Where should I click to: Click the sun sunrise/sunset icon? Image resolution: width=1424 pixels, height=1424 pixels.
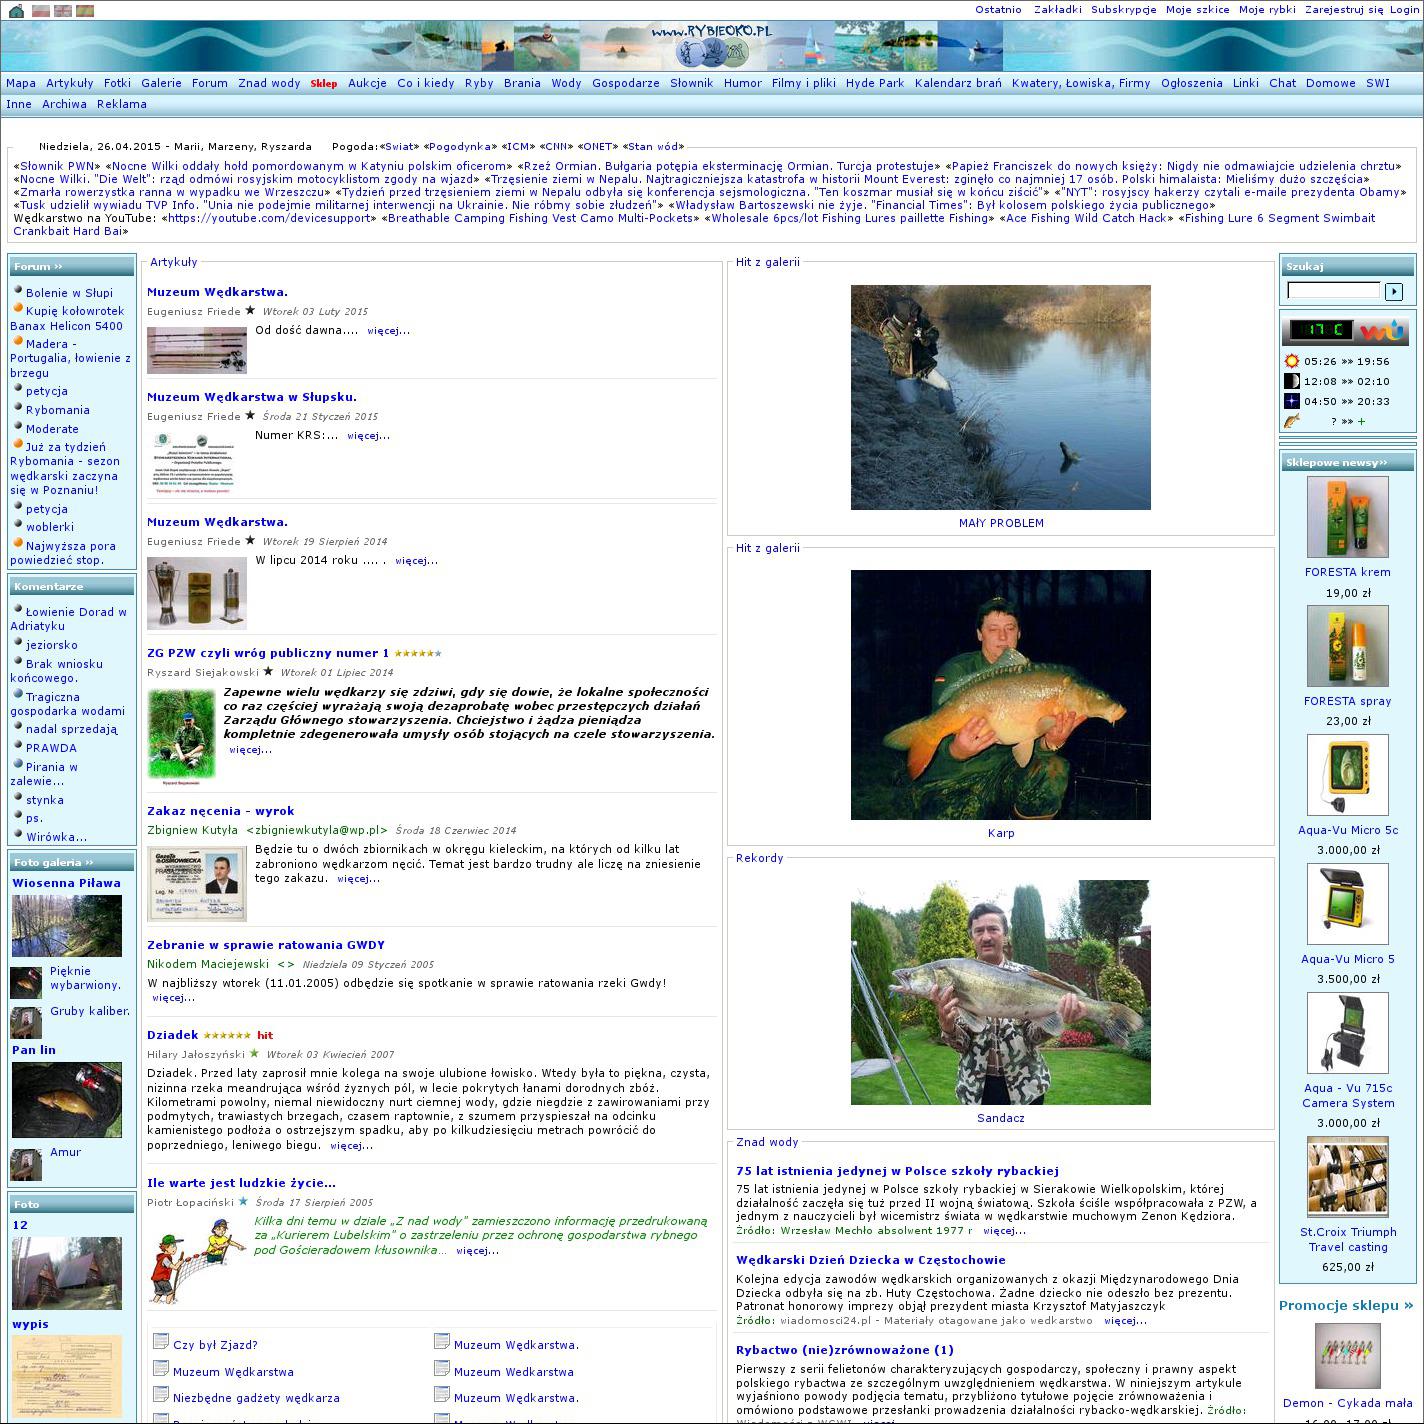(x=1292, y=362)
